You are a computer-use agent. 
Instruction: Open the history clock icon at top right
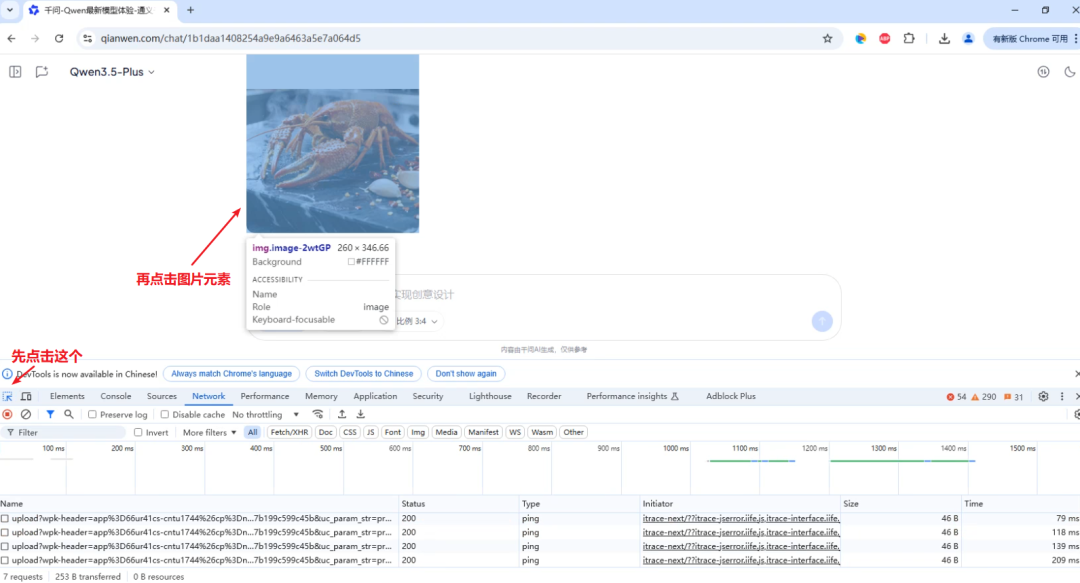pyautogui.click(x=1043, y=72)
